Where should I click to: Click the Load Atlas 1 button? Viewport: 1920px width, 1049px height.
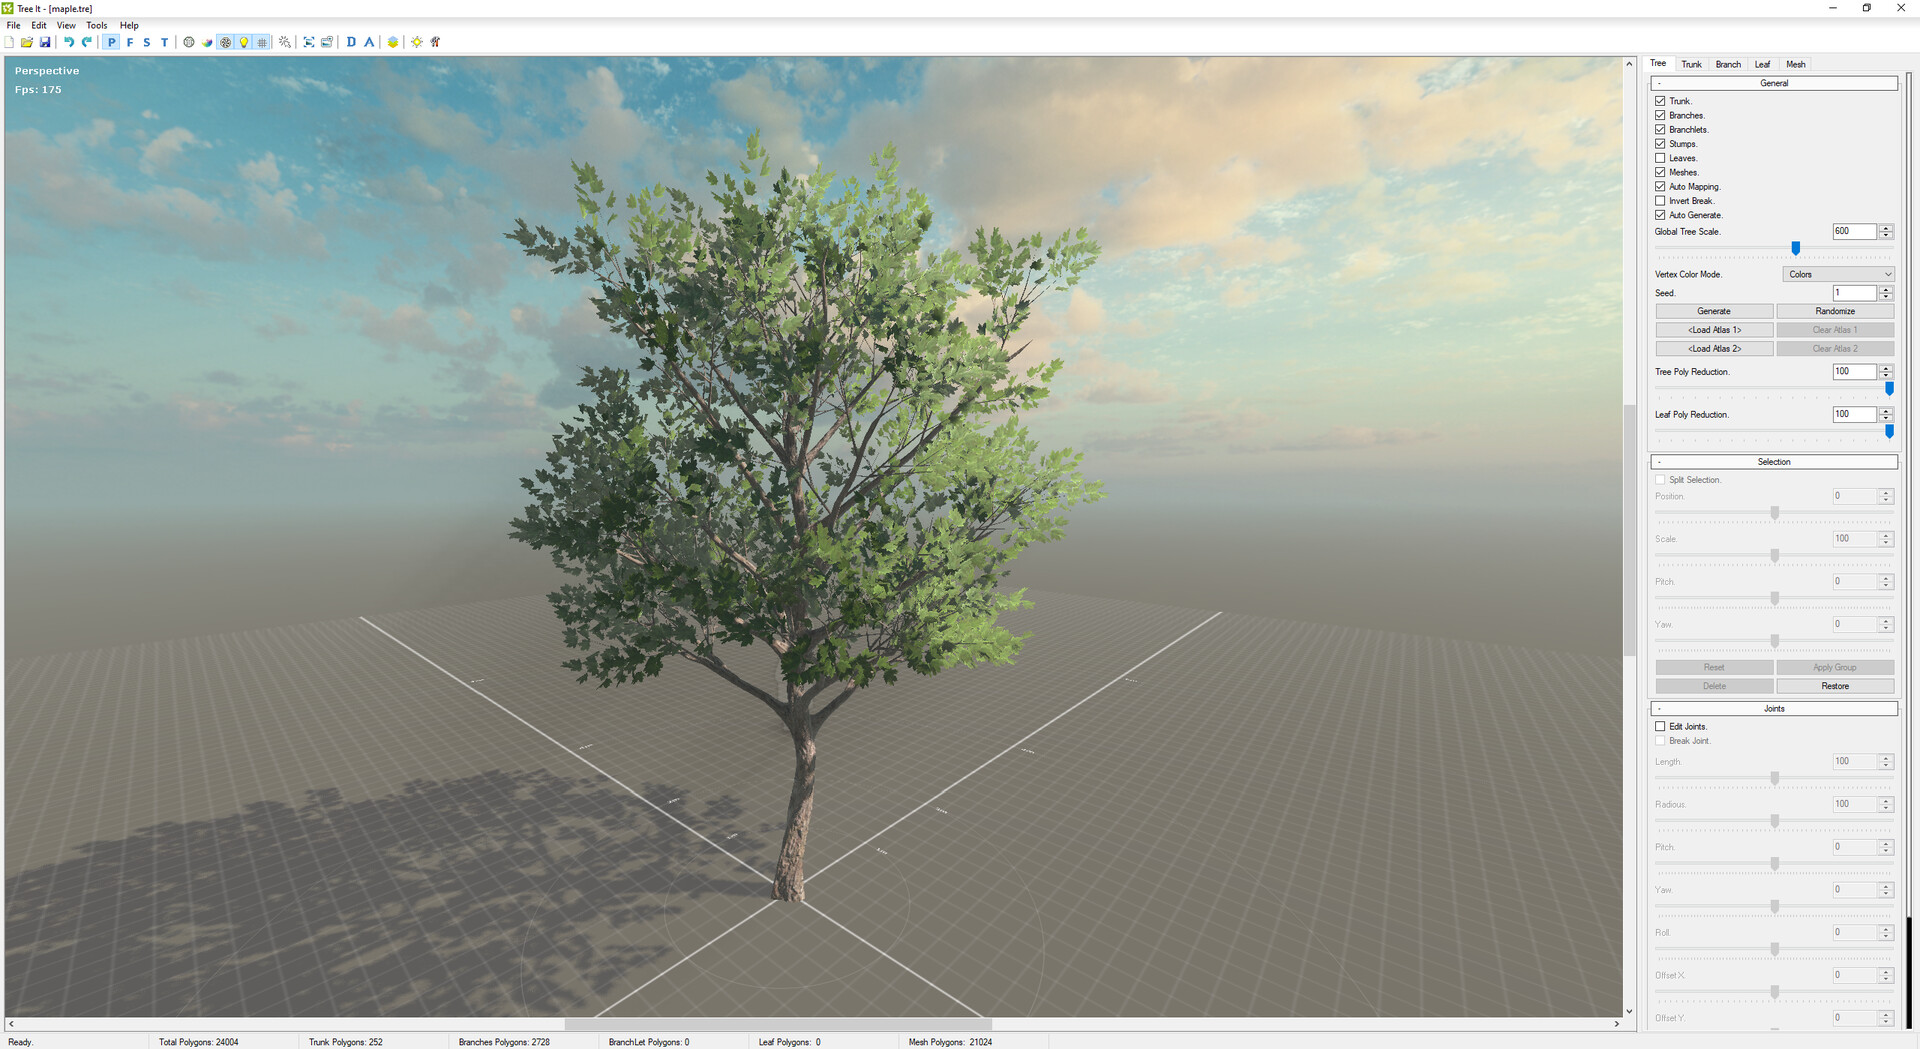coord(1714,330)
